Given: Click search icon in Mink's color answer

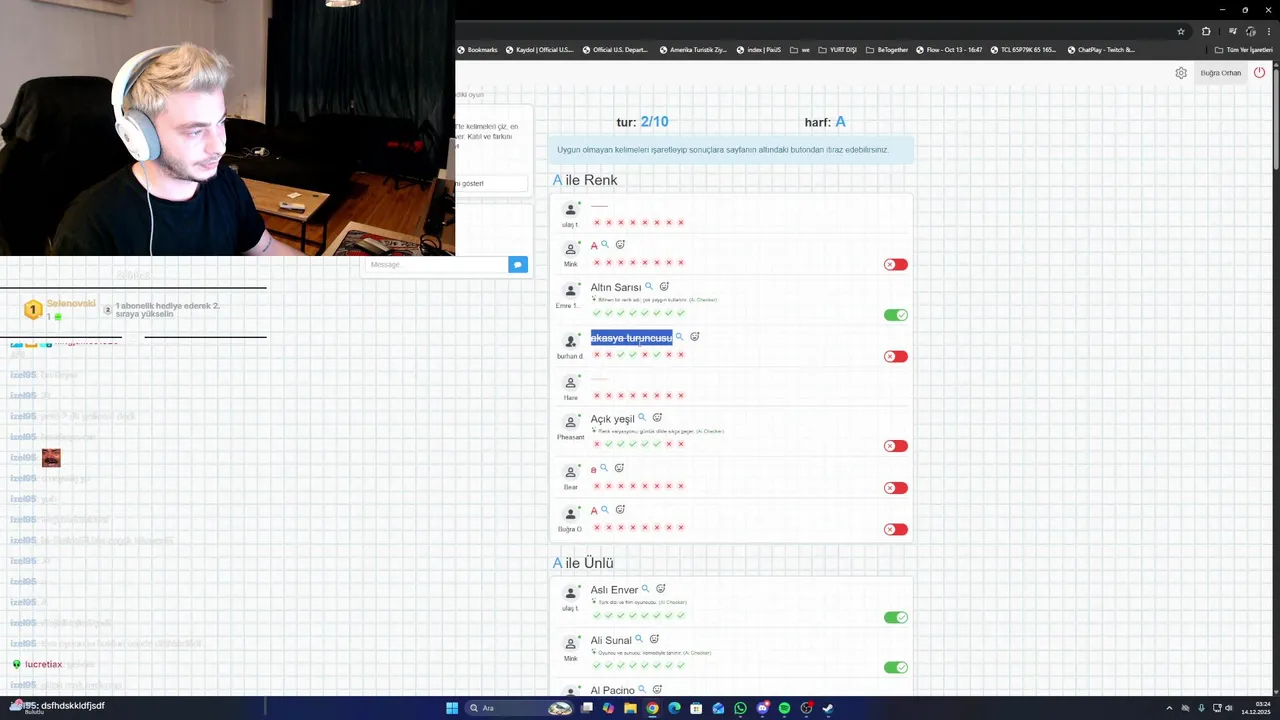Looking at the screenshot, I should click(605, 245).
